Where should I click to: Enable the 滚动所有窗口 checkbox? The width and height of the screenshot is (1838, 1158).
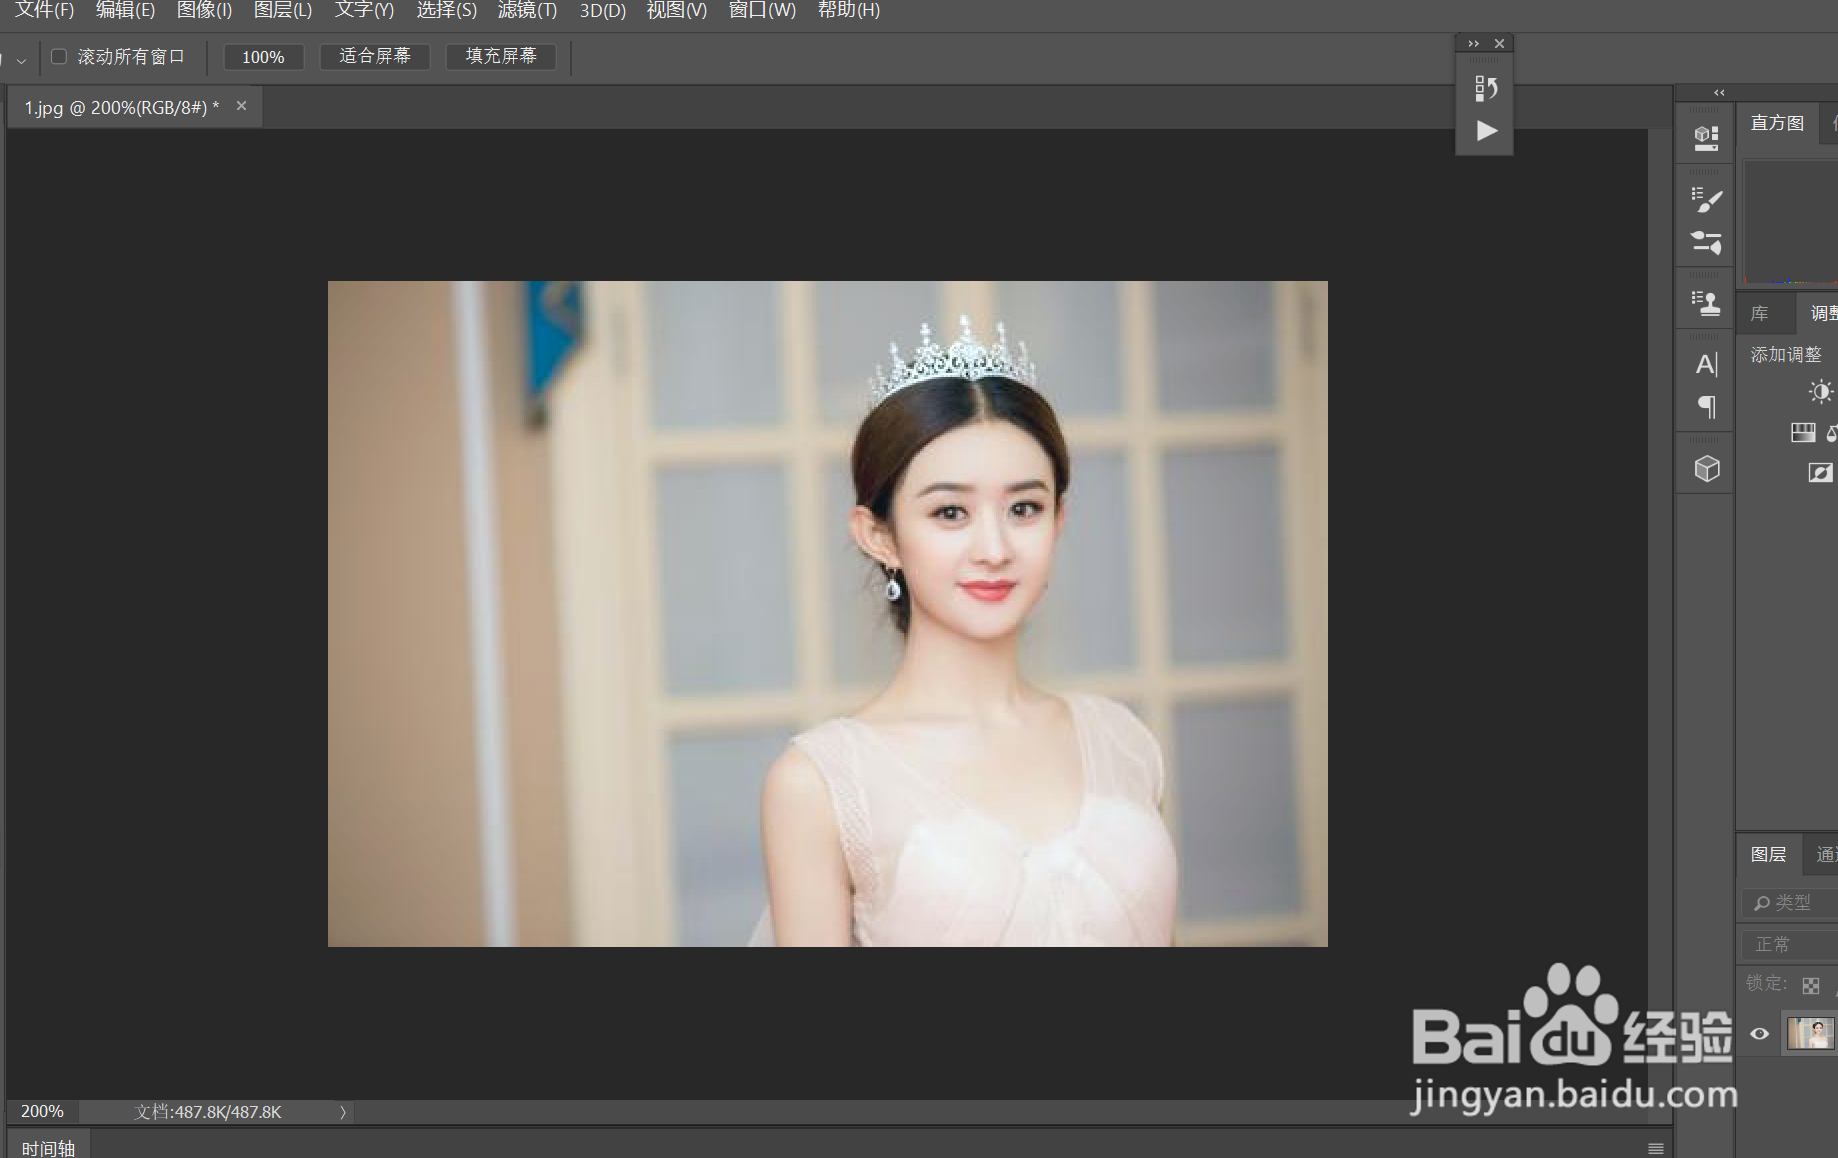coord(58,57)
